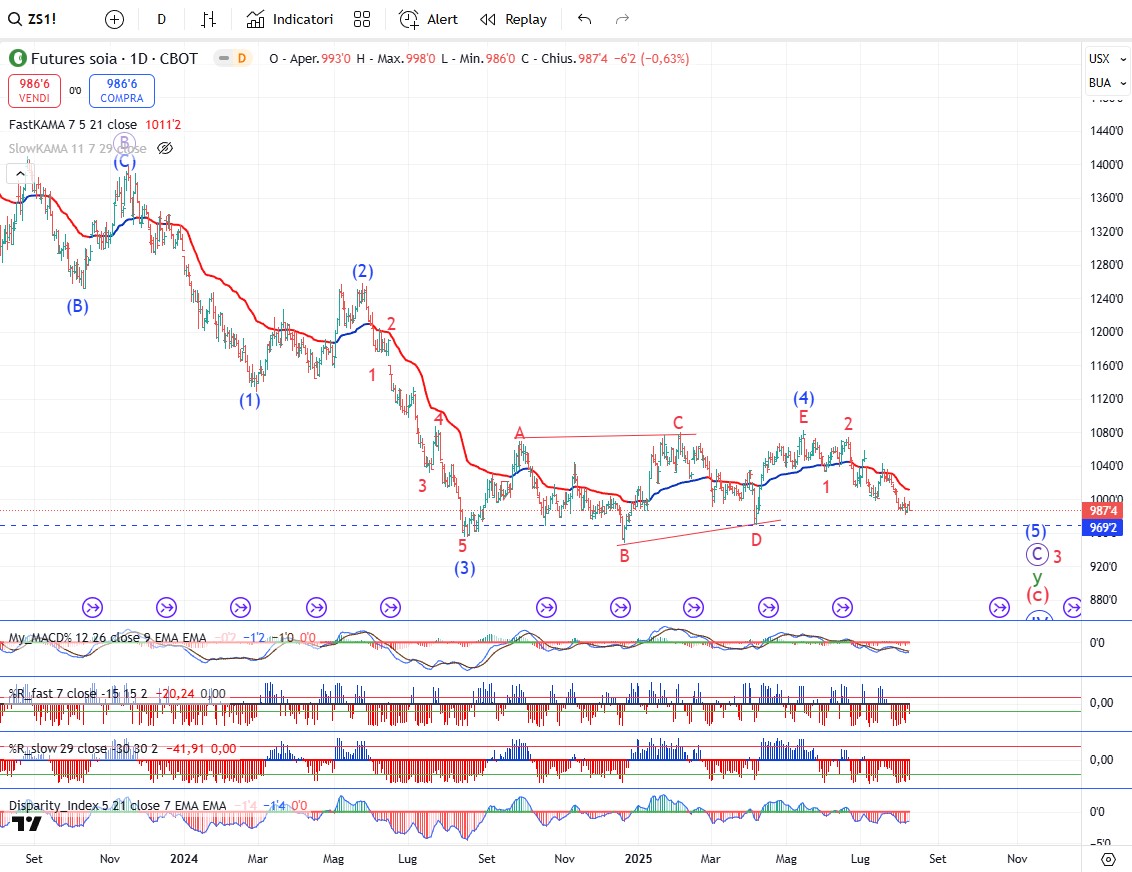Show the hidden SlowKAMA indicator
The image size is (1132, 872).
click(166, 148)
